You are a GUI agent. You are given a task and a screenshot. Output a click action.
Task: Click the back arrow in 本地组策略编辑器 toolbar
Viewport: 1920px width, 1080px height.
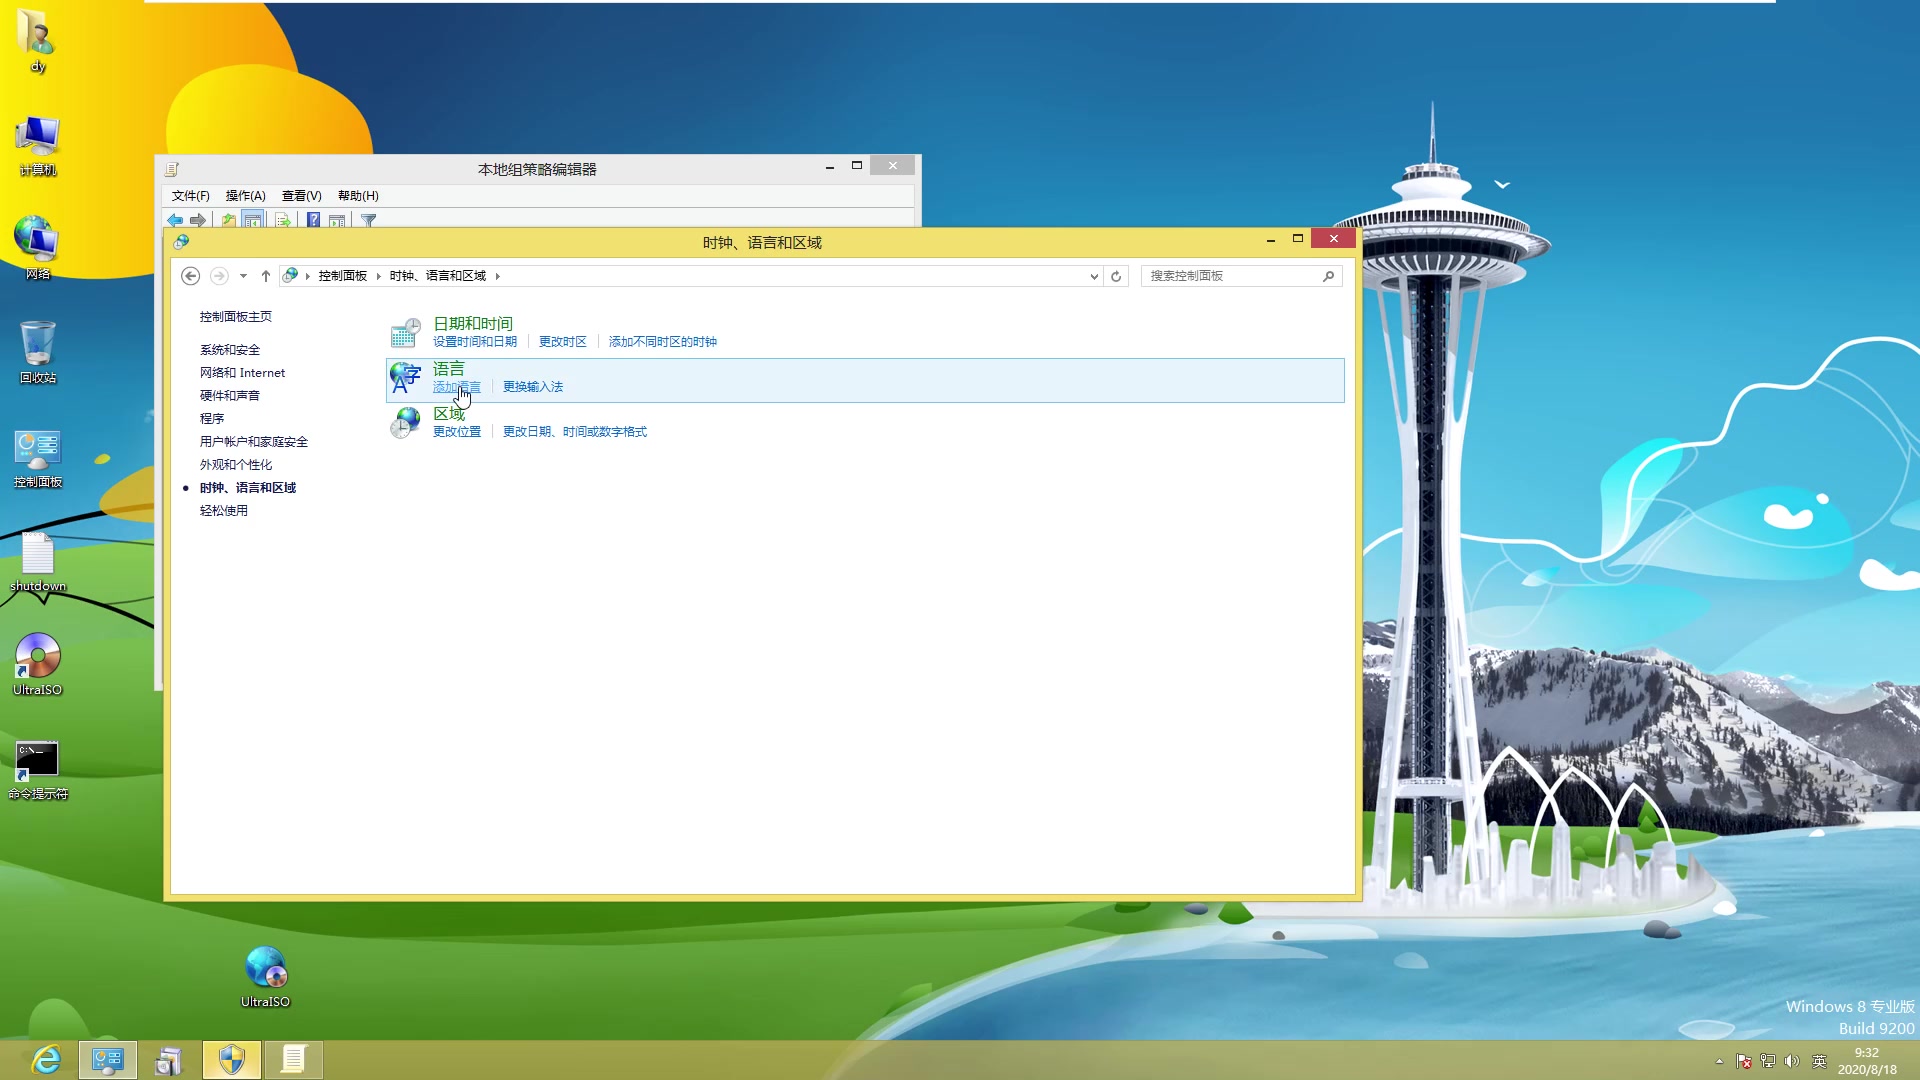coord(175,220)
